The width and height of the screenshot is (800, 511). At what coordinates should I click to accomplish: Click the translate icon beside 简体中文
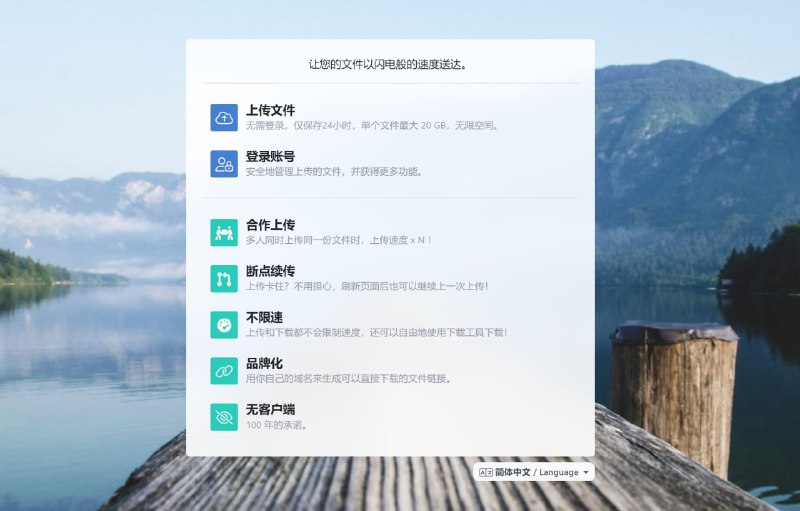(486, 472)
